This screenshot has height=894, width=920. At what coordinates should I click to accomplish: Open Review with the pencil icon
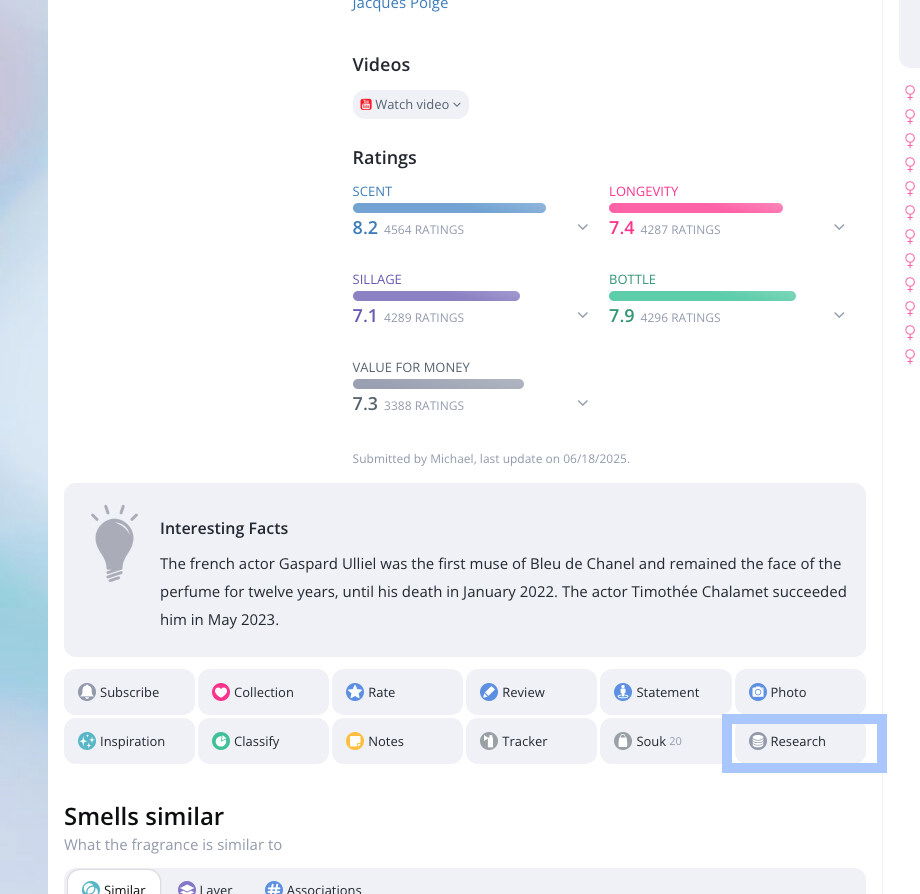pyautogui.click(x=489, y=692)
